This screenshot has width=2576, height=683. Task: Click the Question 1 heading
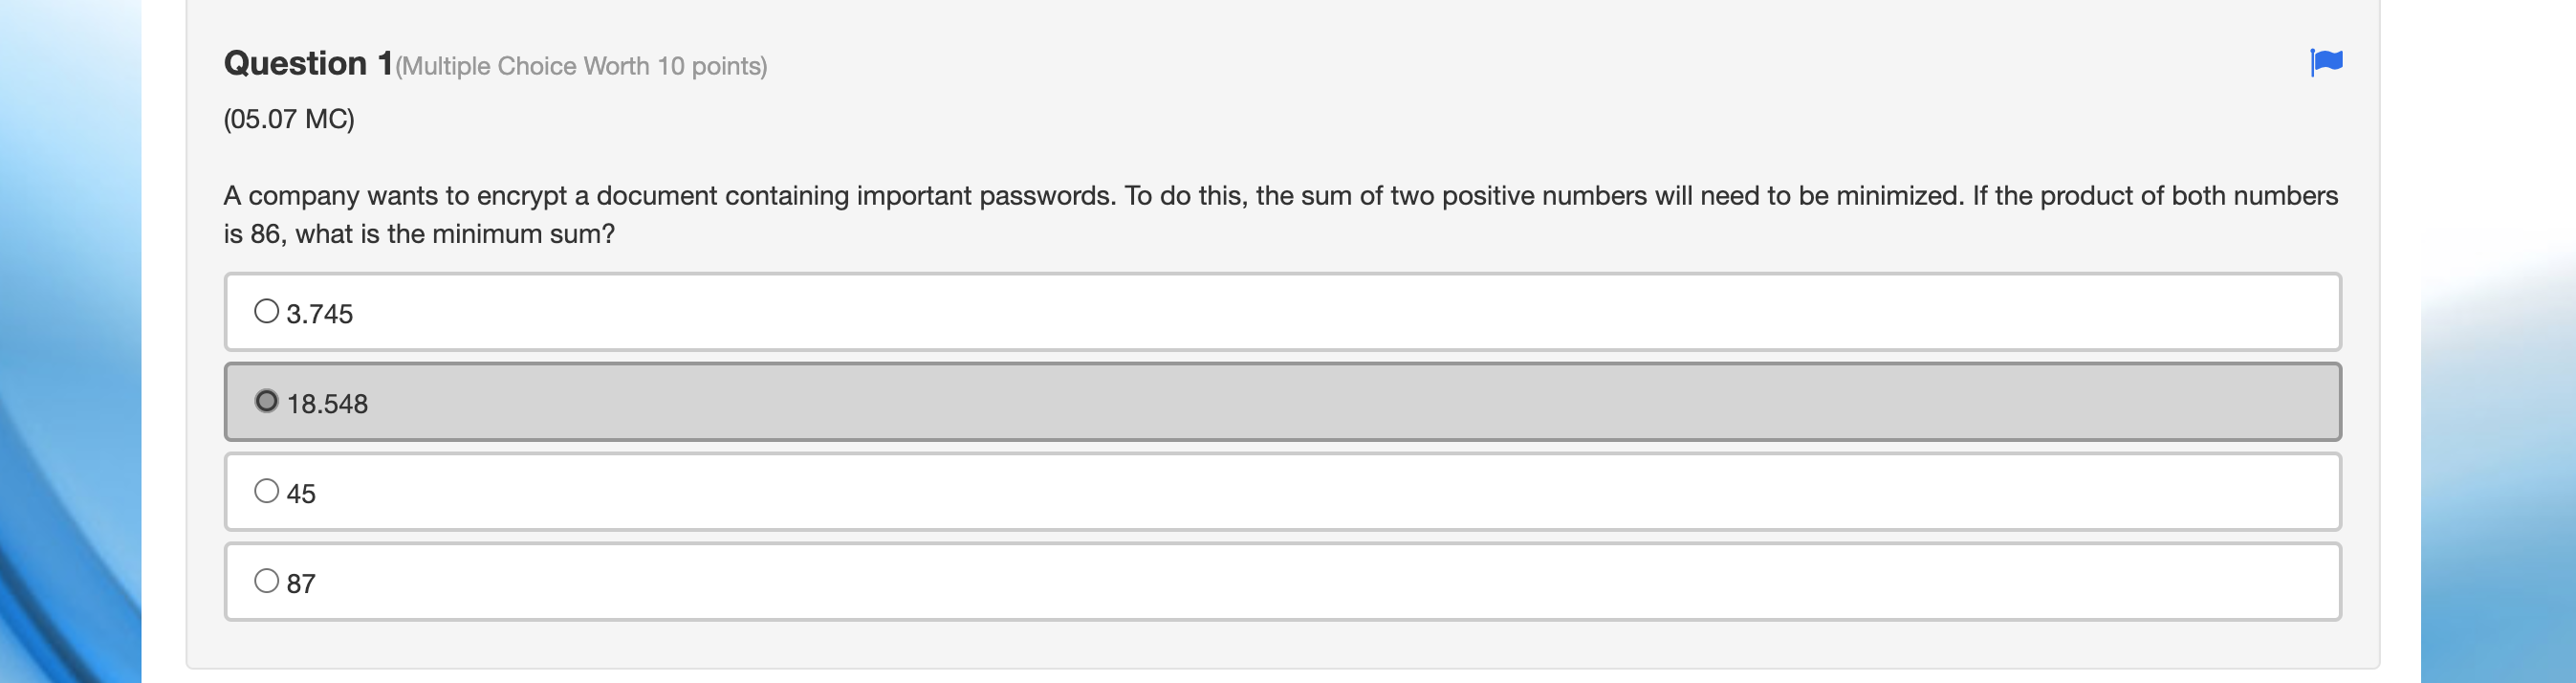click(x=305, y=62)
